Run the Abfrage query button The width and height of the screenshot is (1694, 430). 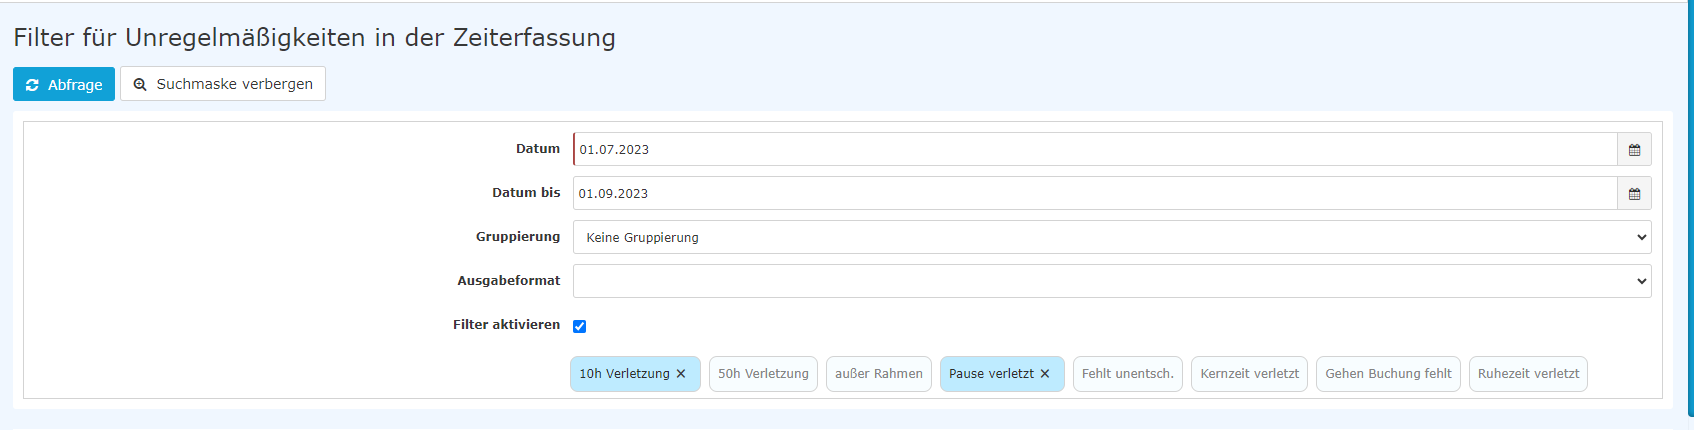(x=64, y=84)
